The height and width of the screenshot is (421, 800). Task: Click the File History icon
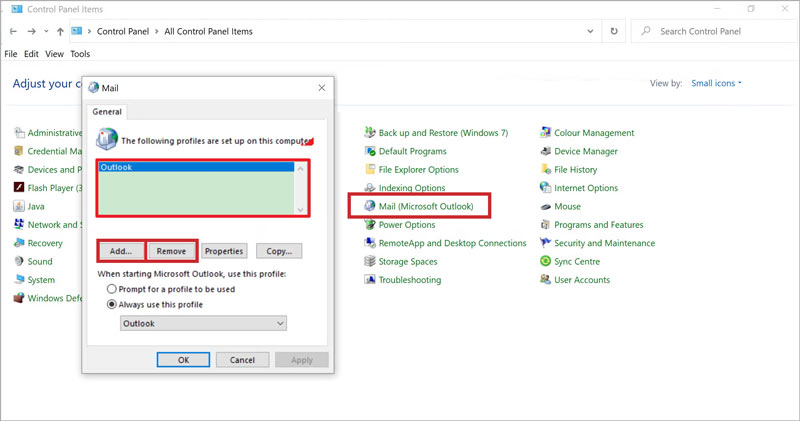[x=545, y=169]
